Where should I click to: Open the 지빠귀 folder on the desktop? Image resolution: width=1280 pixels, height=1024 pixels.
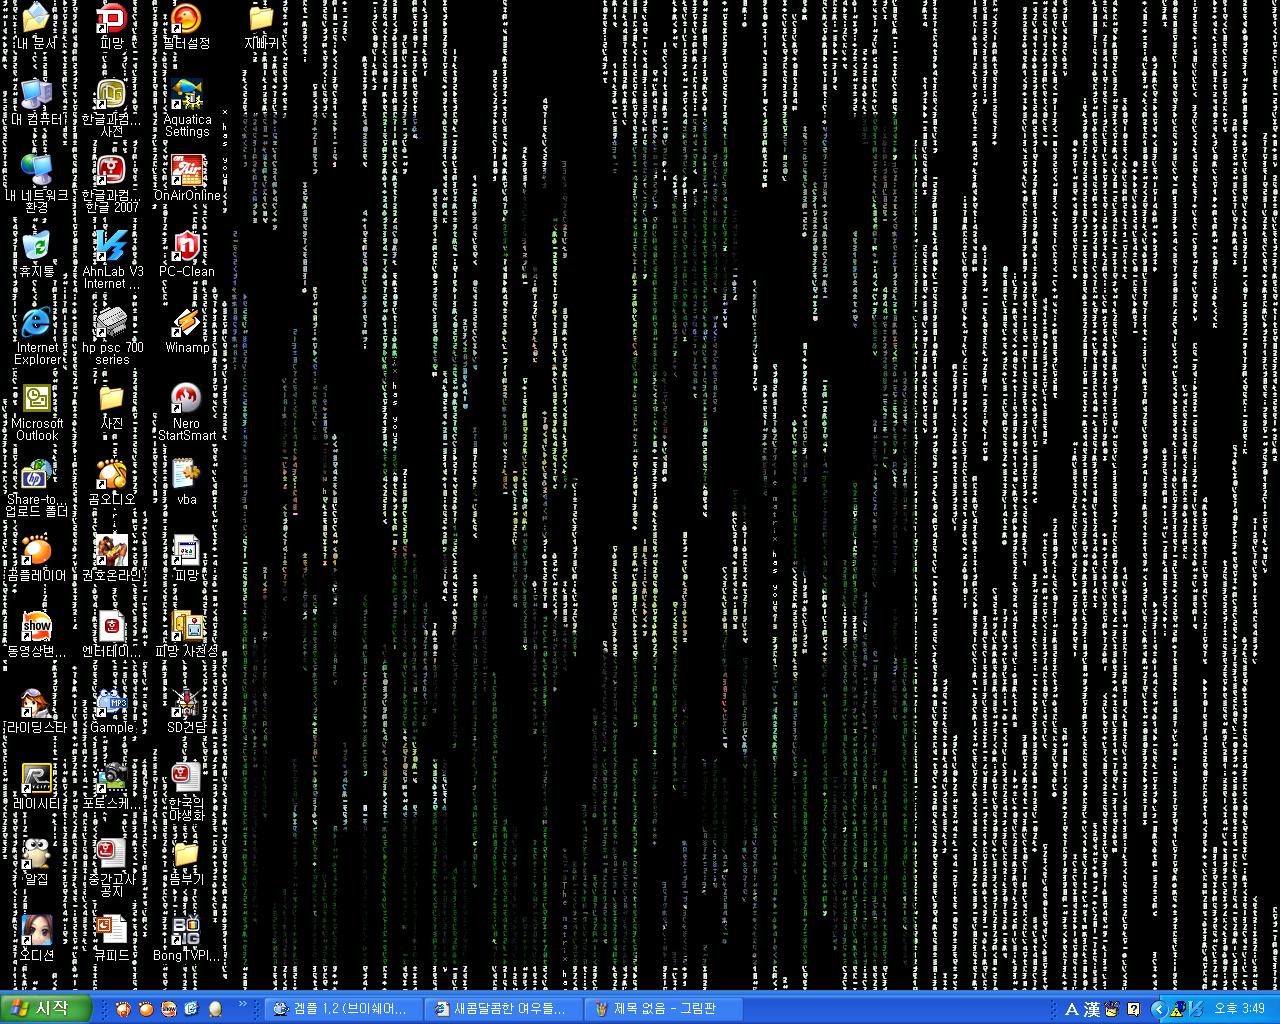click(262, 25)
